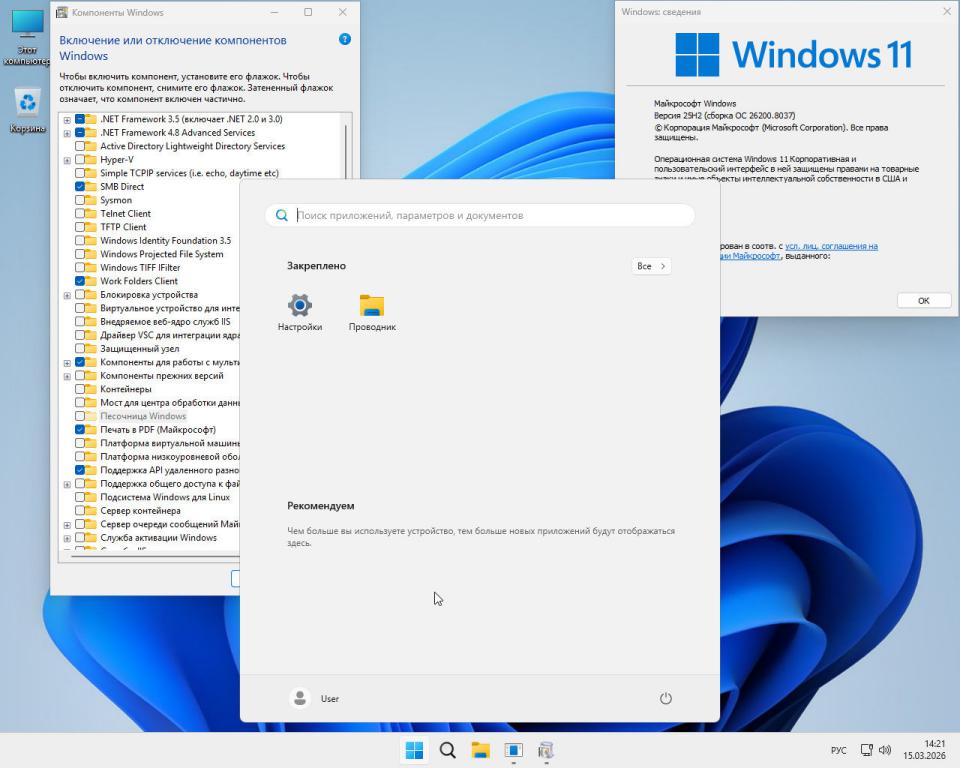
Task: Click the help icon in Компоненты Windows
Action: (345, 40)
